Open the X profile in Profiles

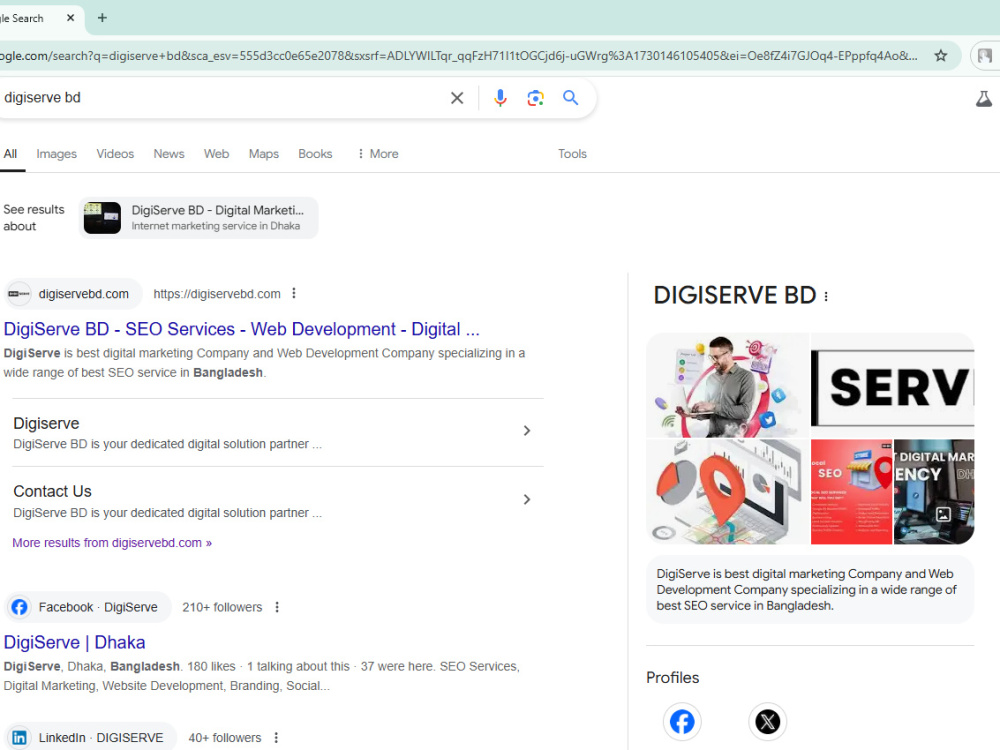(767, 722)
